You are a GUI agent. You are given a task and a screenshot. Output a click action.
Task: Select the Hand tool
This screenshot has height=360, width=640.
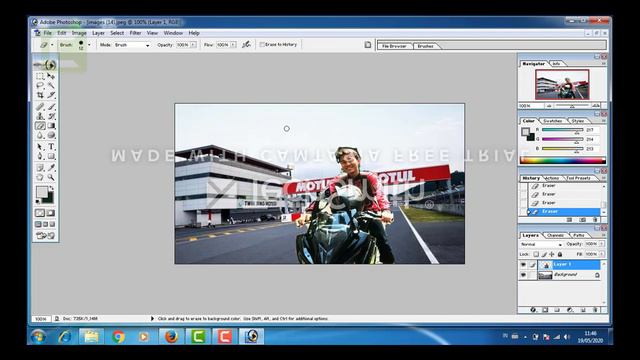(x=40, y=177)
